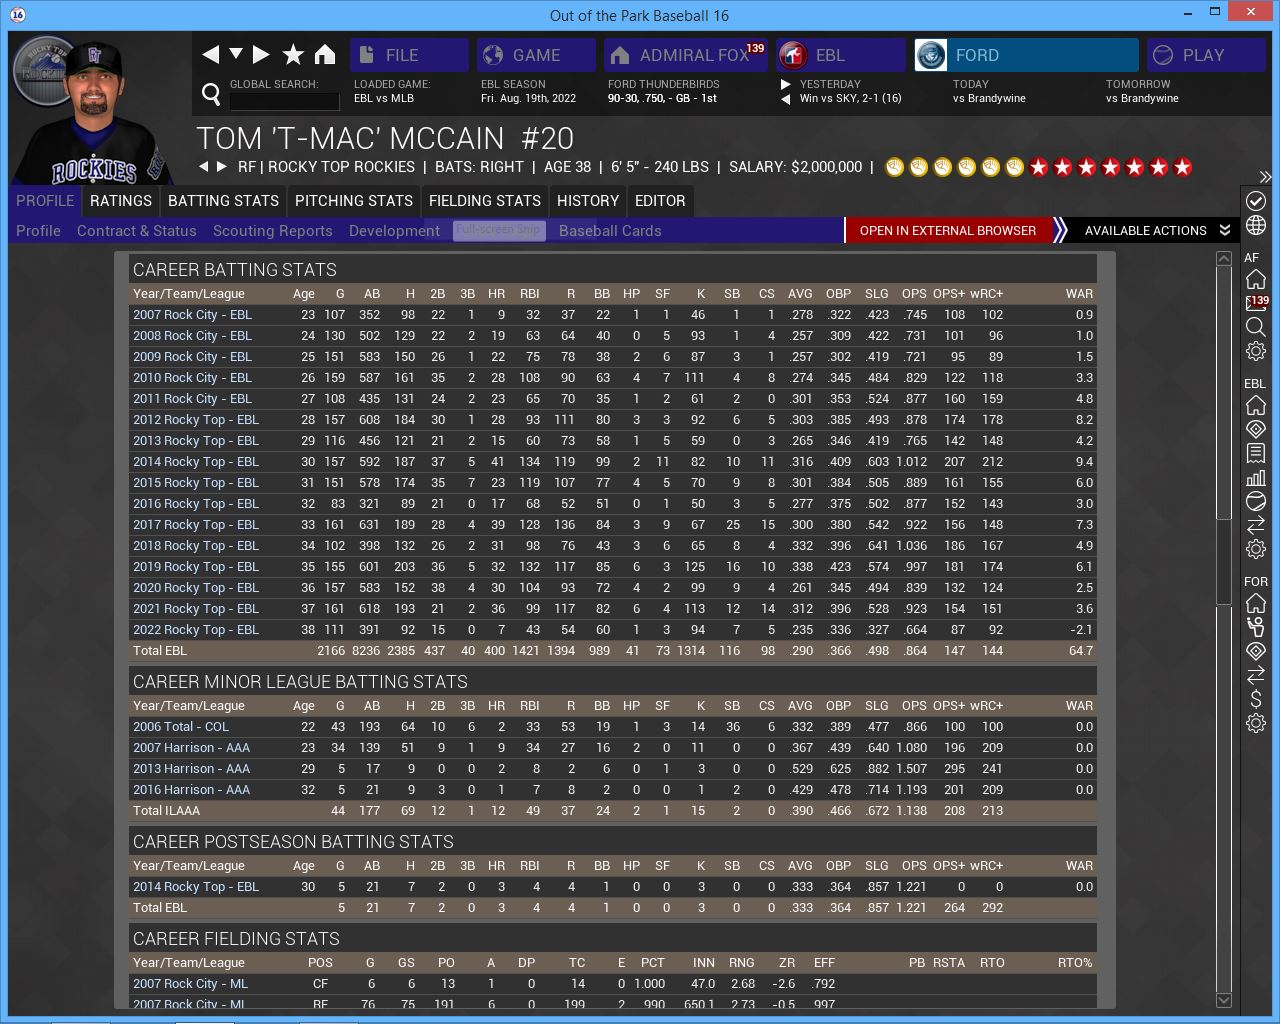
Task: Show the next game day arrow by Yesterday
Action: point(786,85)
